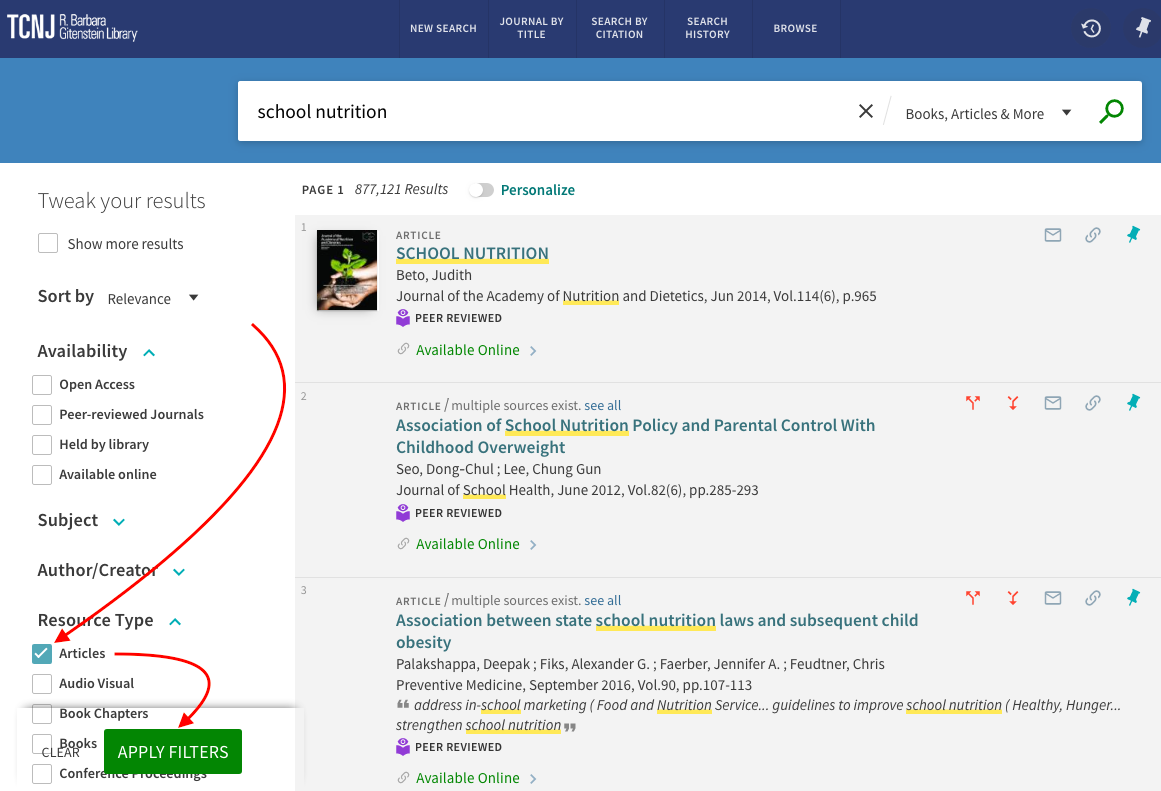Open pinned favorites in the header

click(1142, 28)
